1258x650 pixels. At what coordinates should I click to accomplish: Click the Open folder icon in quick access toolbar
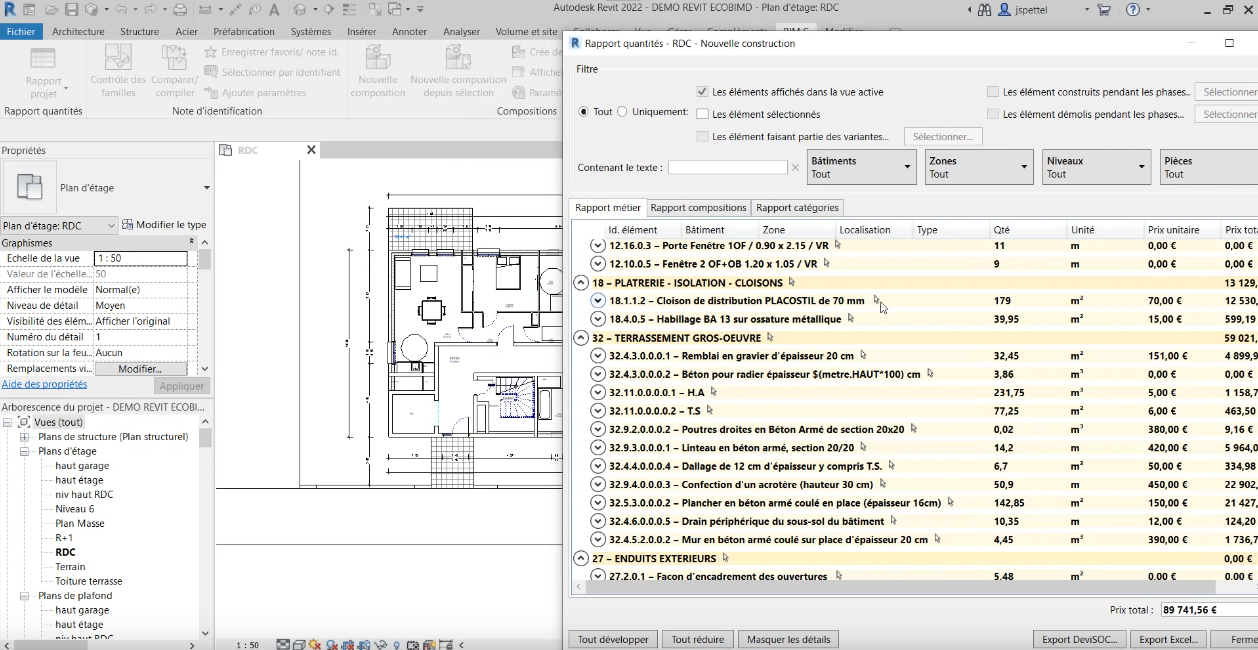click(52, 9)
